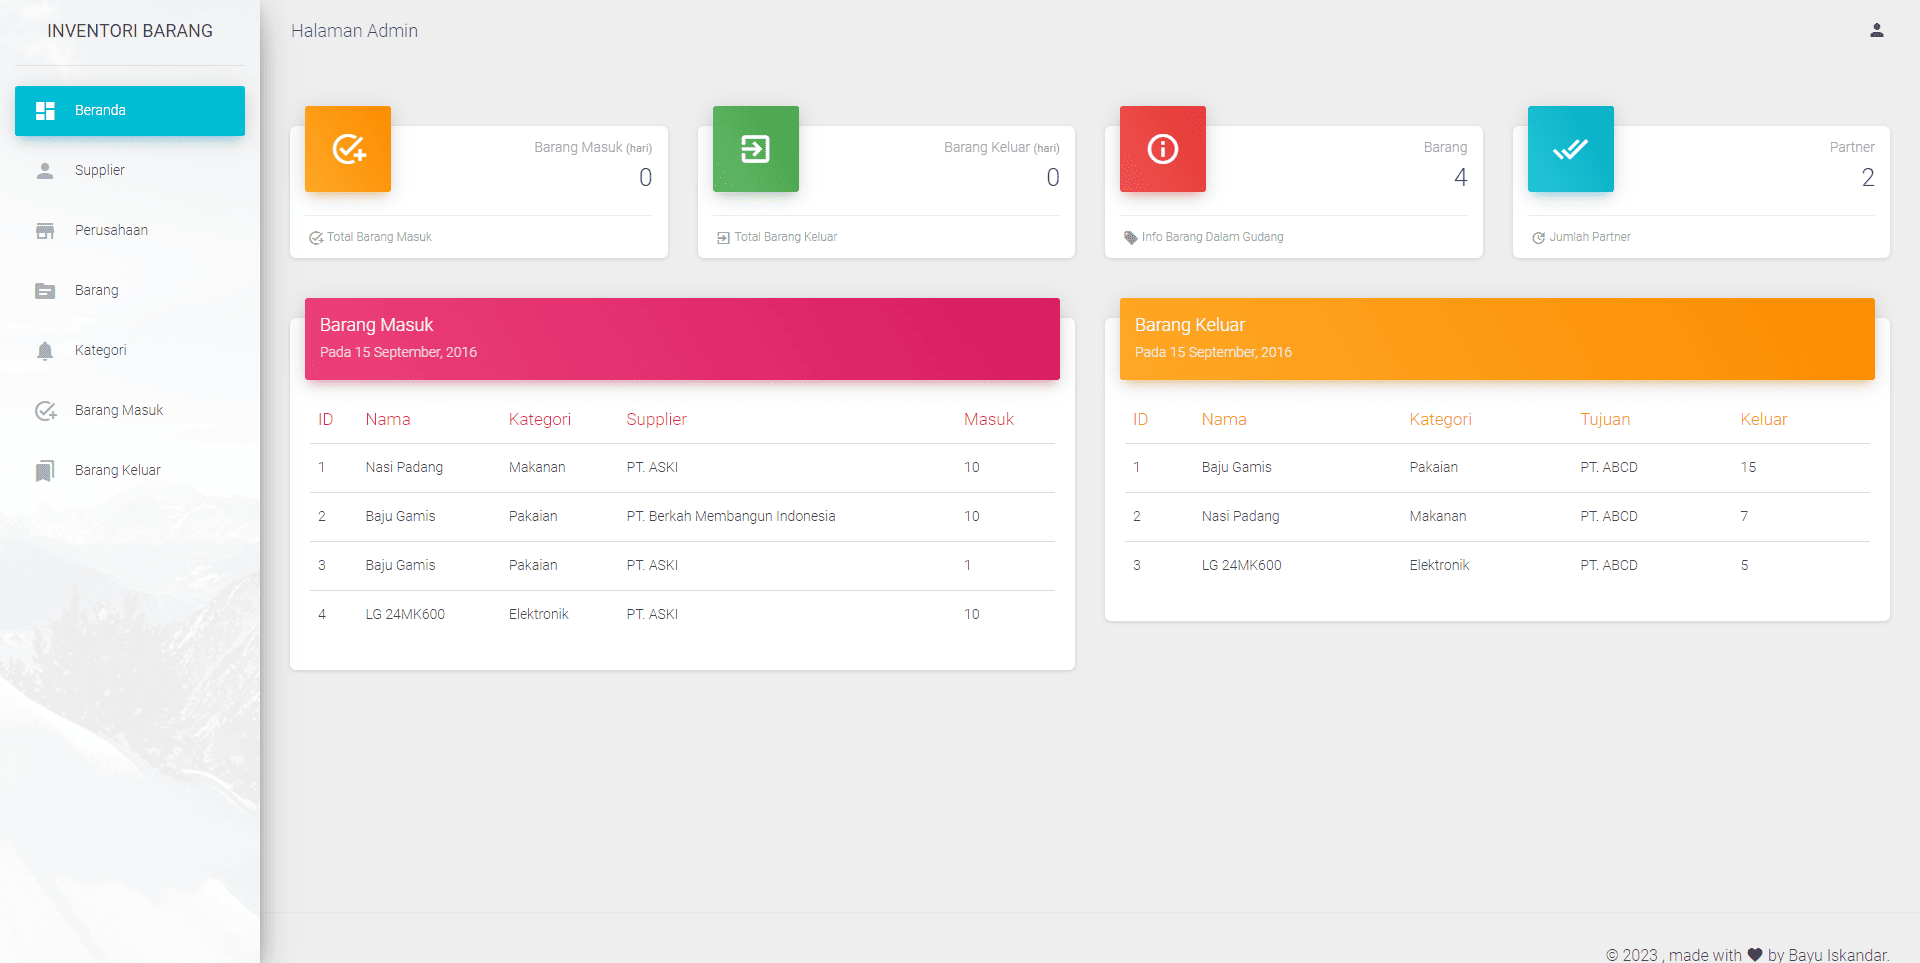Click the Barang count value 4
Image resolution: width=1920 pixels, height=963 pixels.
(x=1461, y=178)
